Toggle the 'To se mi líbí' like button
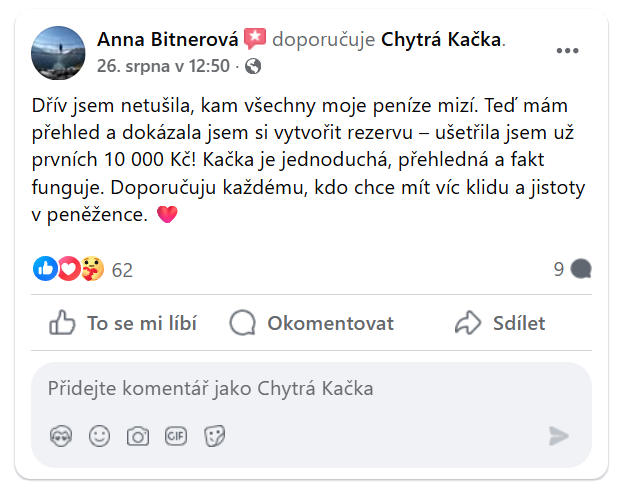This screenshot has height=491, width=623. [x=124, y=323]
